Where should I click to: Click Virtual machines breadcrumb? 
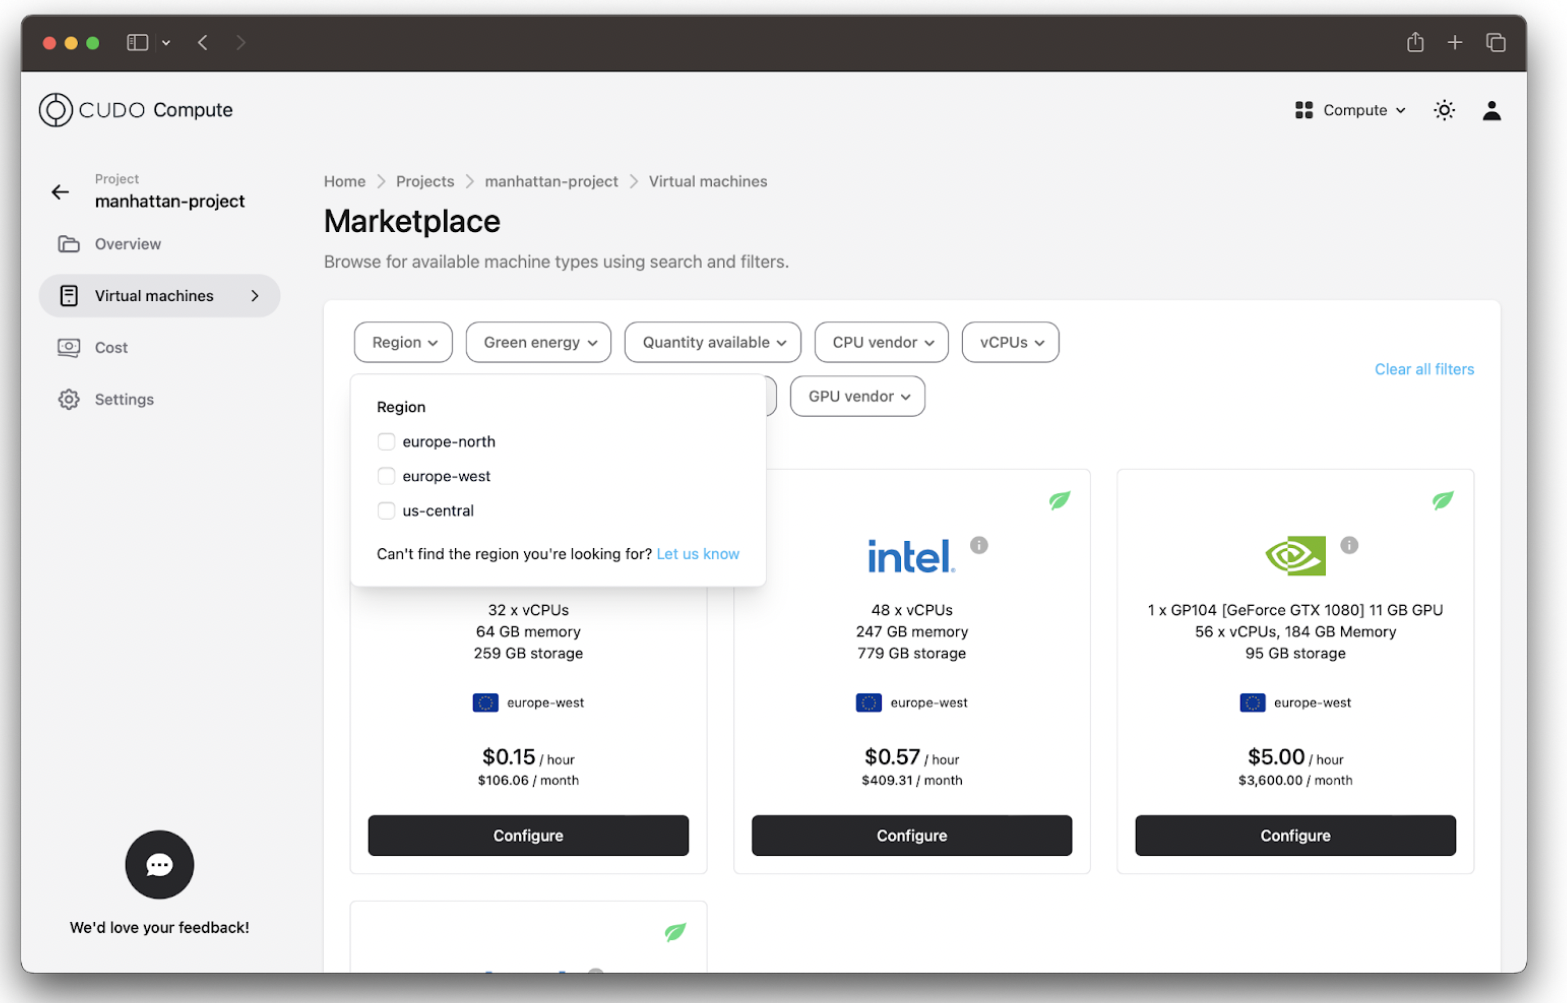click(x=708, y=181)
